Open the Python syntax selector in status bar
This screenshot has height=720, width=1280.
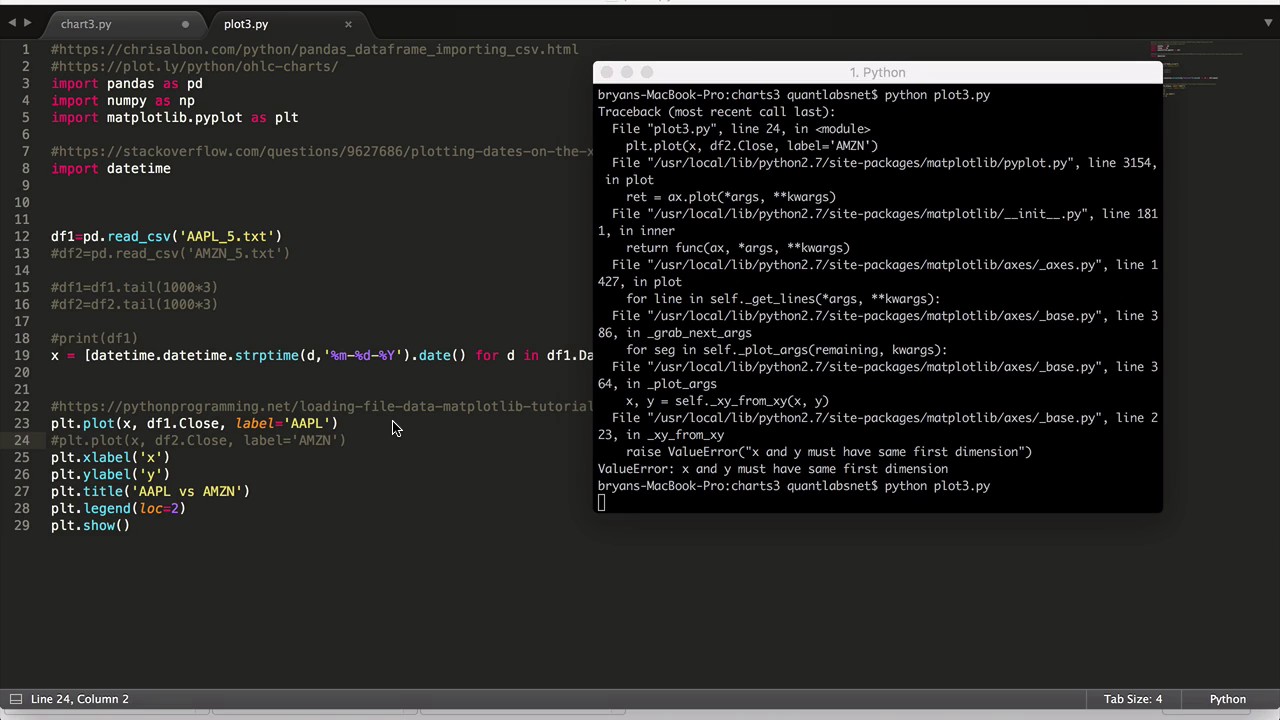1228,699
